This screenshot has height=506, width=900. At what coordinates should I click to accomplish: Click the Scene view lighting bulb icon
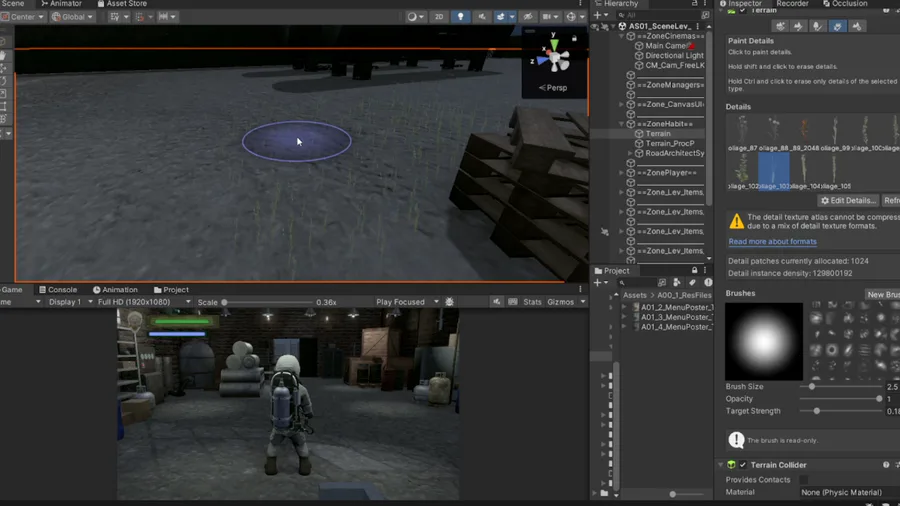pos(460,17)
